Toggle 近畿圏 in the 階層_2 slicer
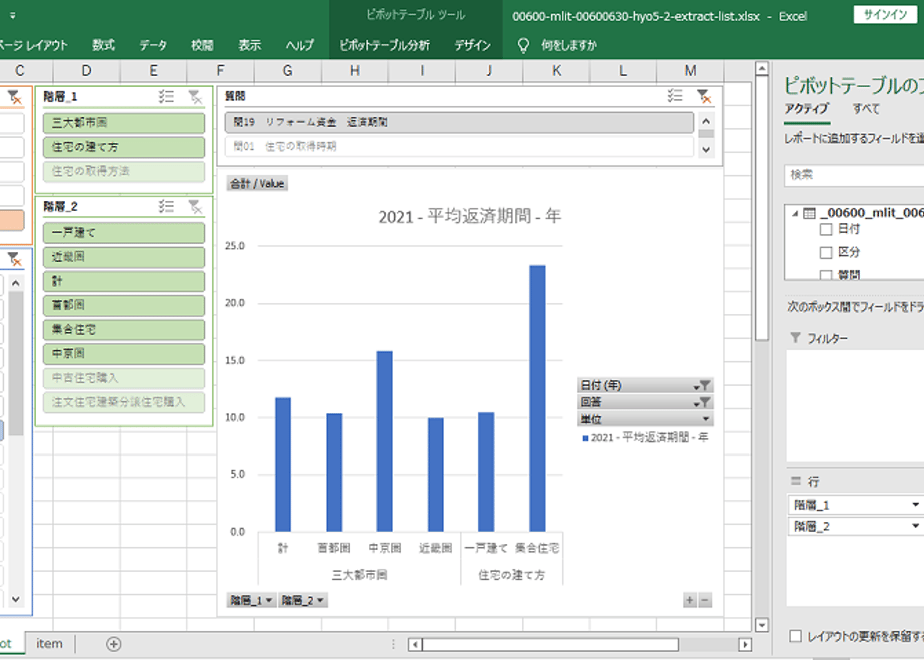Viewport: 924px width, 660px height. pyautogui.click(x=124, y=257)
